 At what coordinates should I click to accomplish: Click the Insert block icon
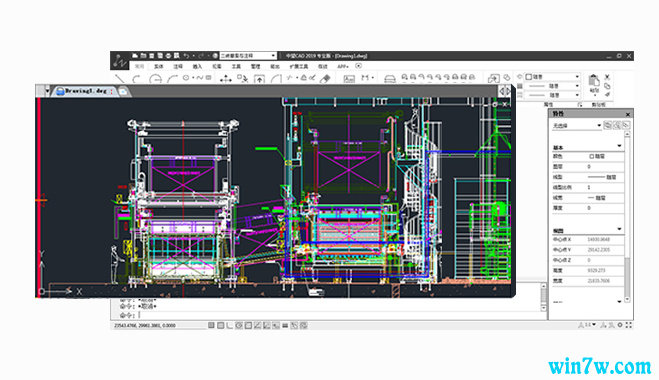493,79
